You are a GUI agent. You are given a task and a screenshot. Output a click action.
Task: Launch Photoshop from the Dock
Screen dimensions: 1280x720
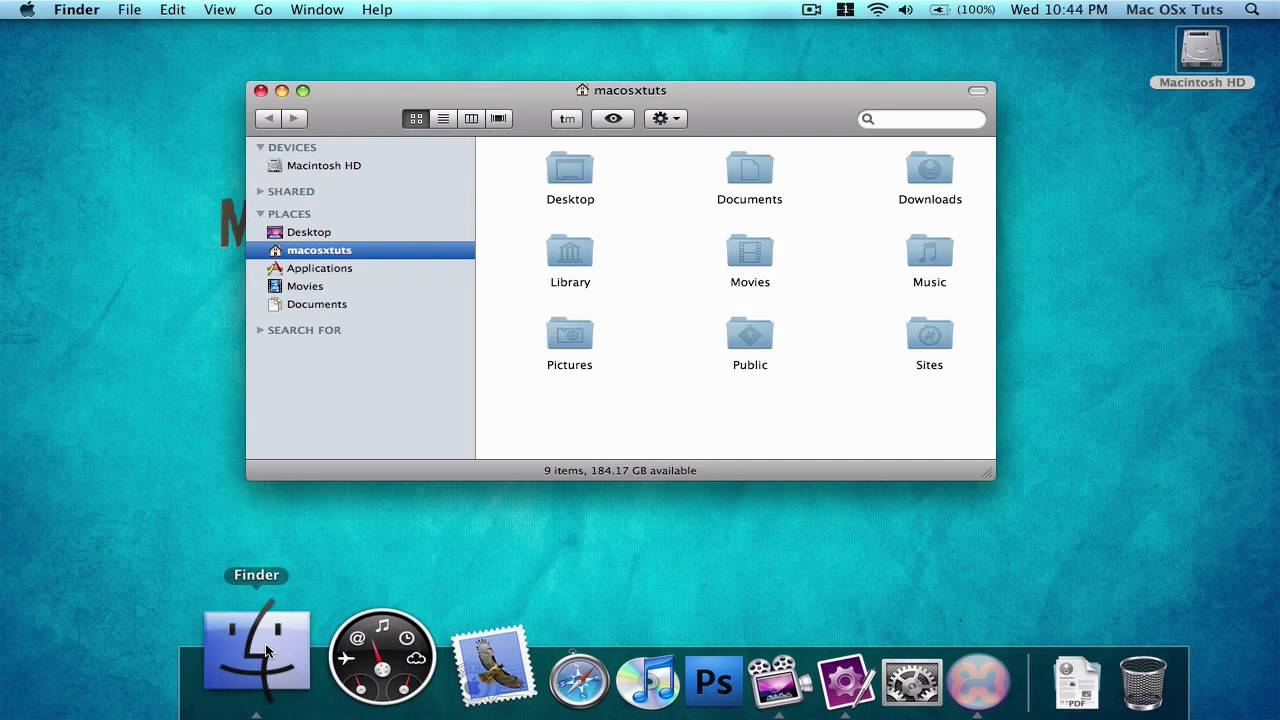pyautogui.click(x=714, y=682)
